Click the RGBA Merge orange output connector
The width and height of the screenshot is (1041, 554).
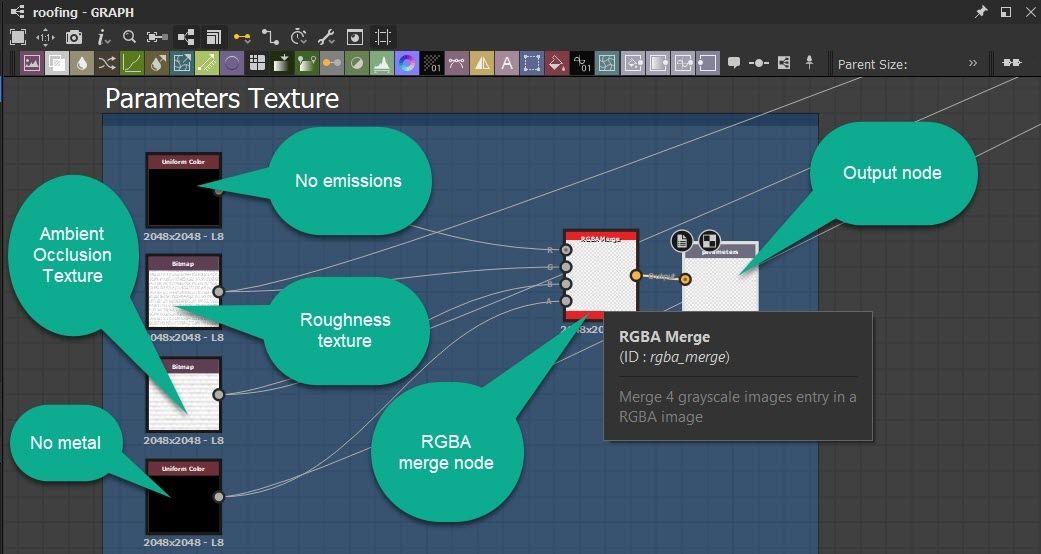(x=636, y=275)
